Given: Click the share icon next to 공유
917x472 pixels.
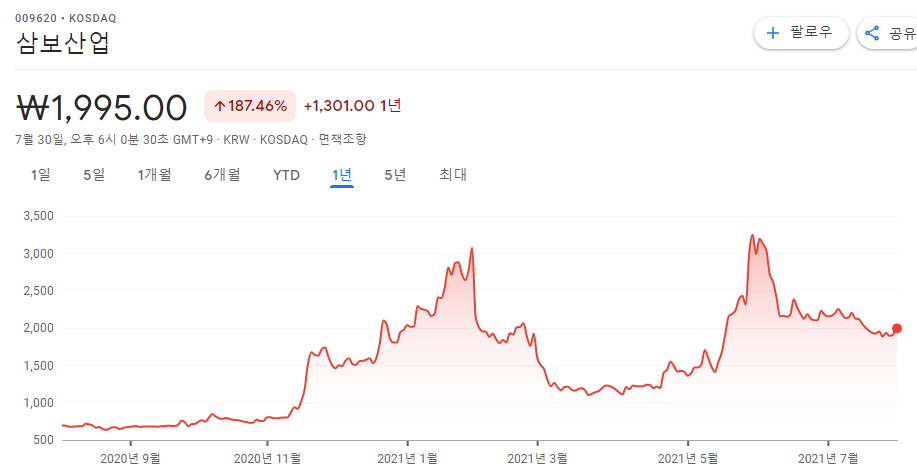Looking at the screenshot, I should point(872,33).
